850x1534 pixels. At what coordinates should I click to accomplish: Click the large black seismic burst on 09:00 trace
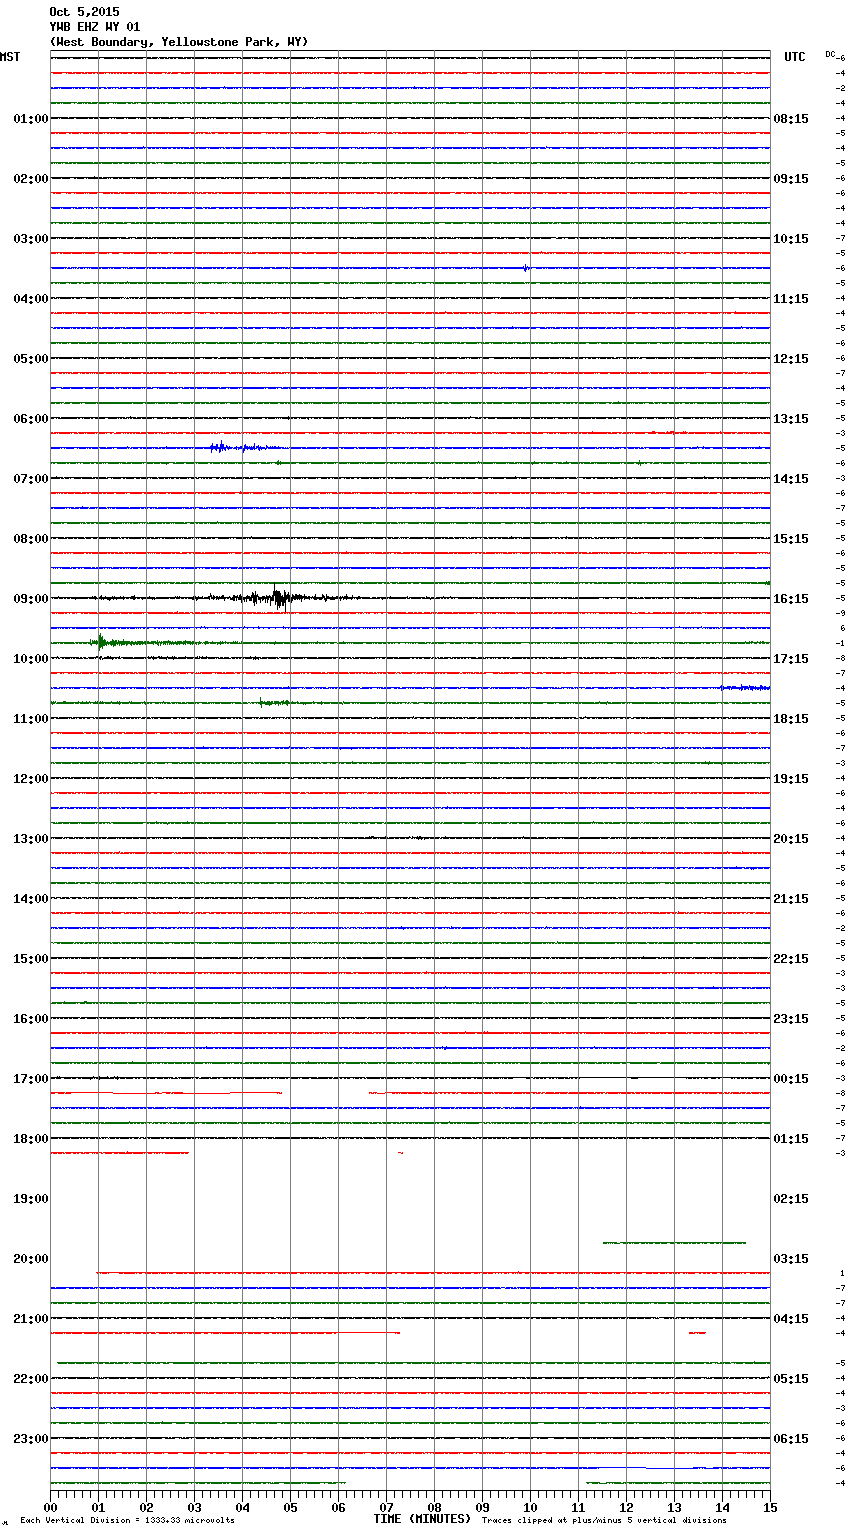278,598
